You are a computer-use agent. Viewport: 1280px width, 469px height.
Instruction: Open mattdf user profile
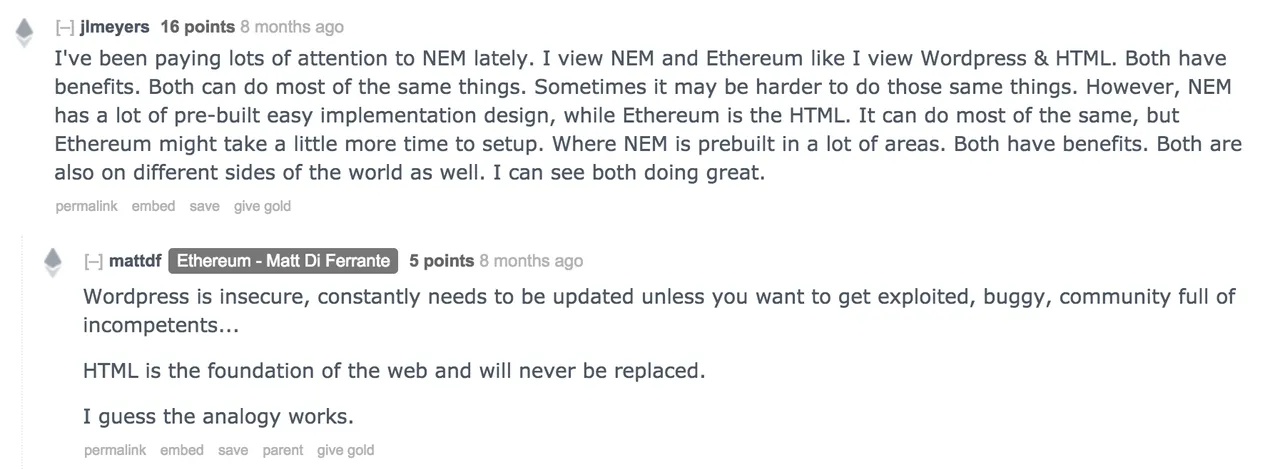(x=135, y=261)
